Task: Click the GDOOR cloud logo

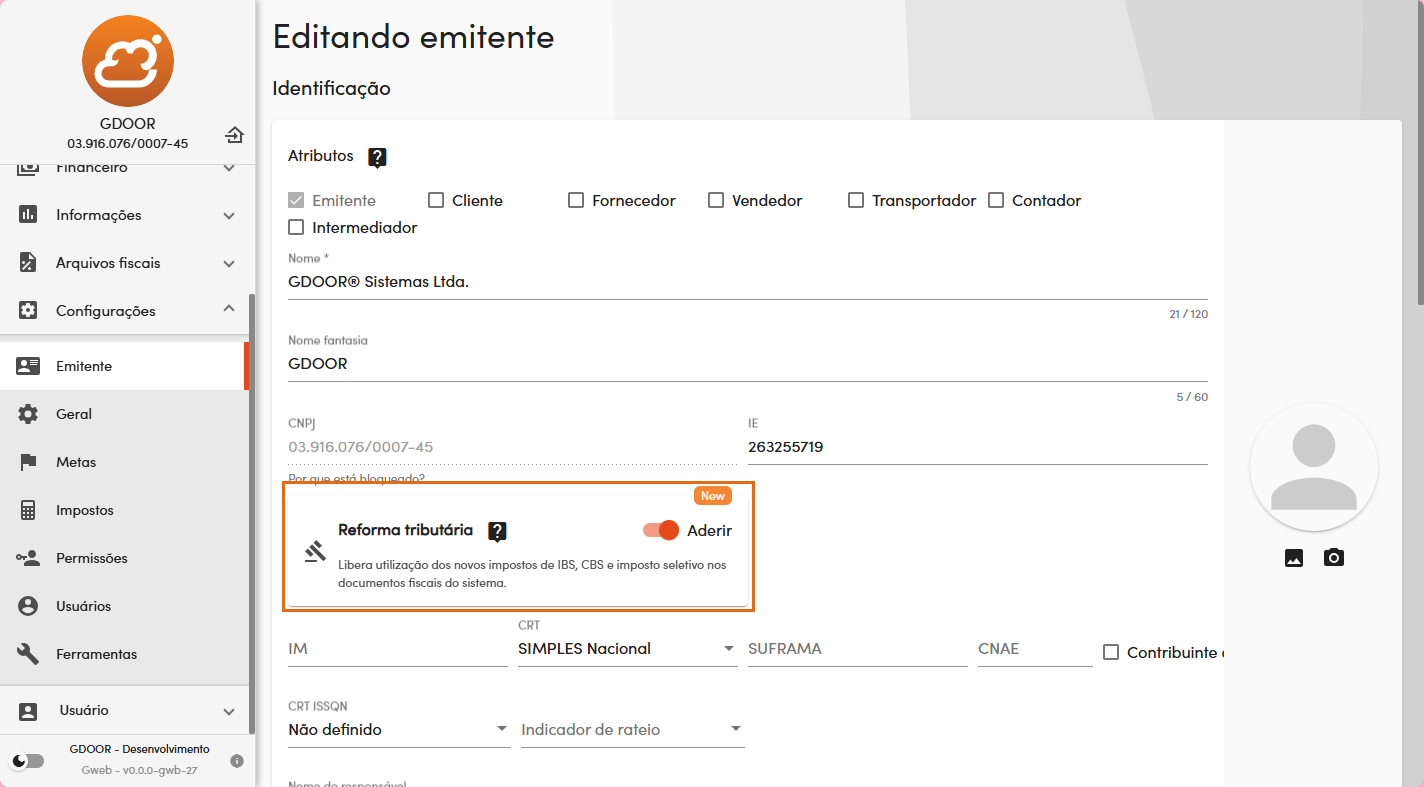Action: [x=128, y=61]
